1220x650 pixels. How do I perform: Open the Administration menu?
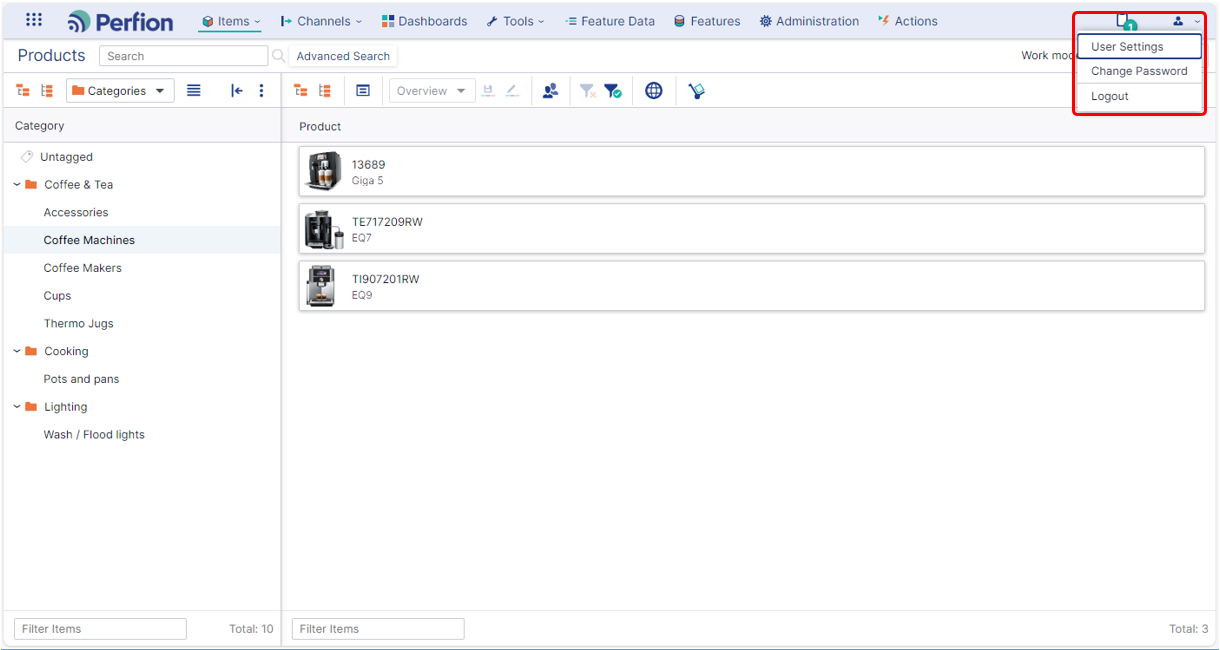pyautogui.click(x=809, y=21)
